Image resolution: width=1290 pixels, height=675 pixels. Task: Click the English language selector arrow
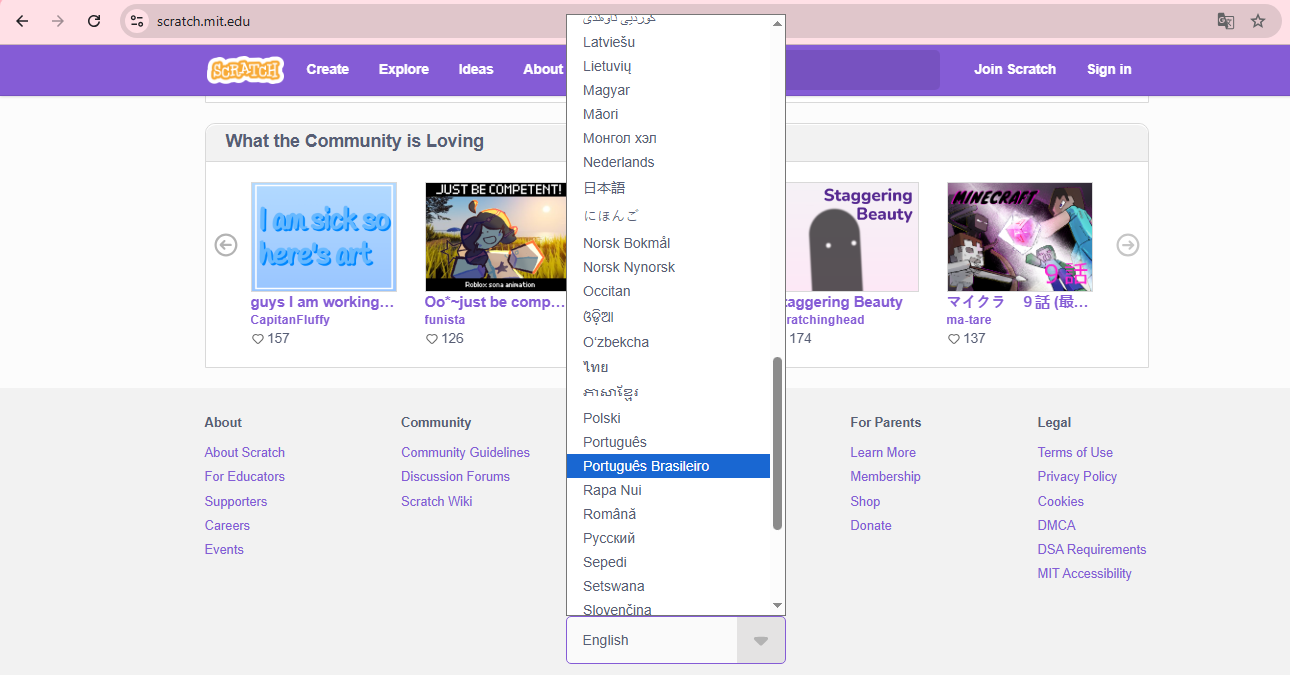[x=760, y=640]
